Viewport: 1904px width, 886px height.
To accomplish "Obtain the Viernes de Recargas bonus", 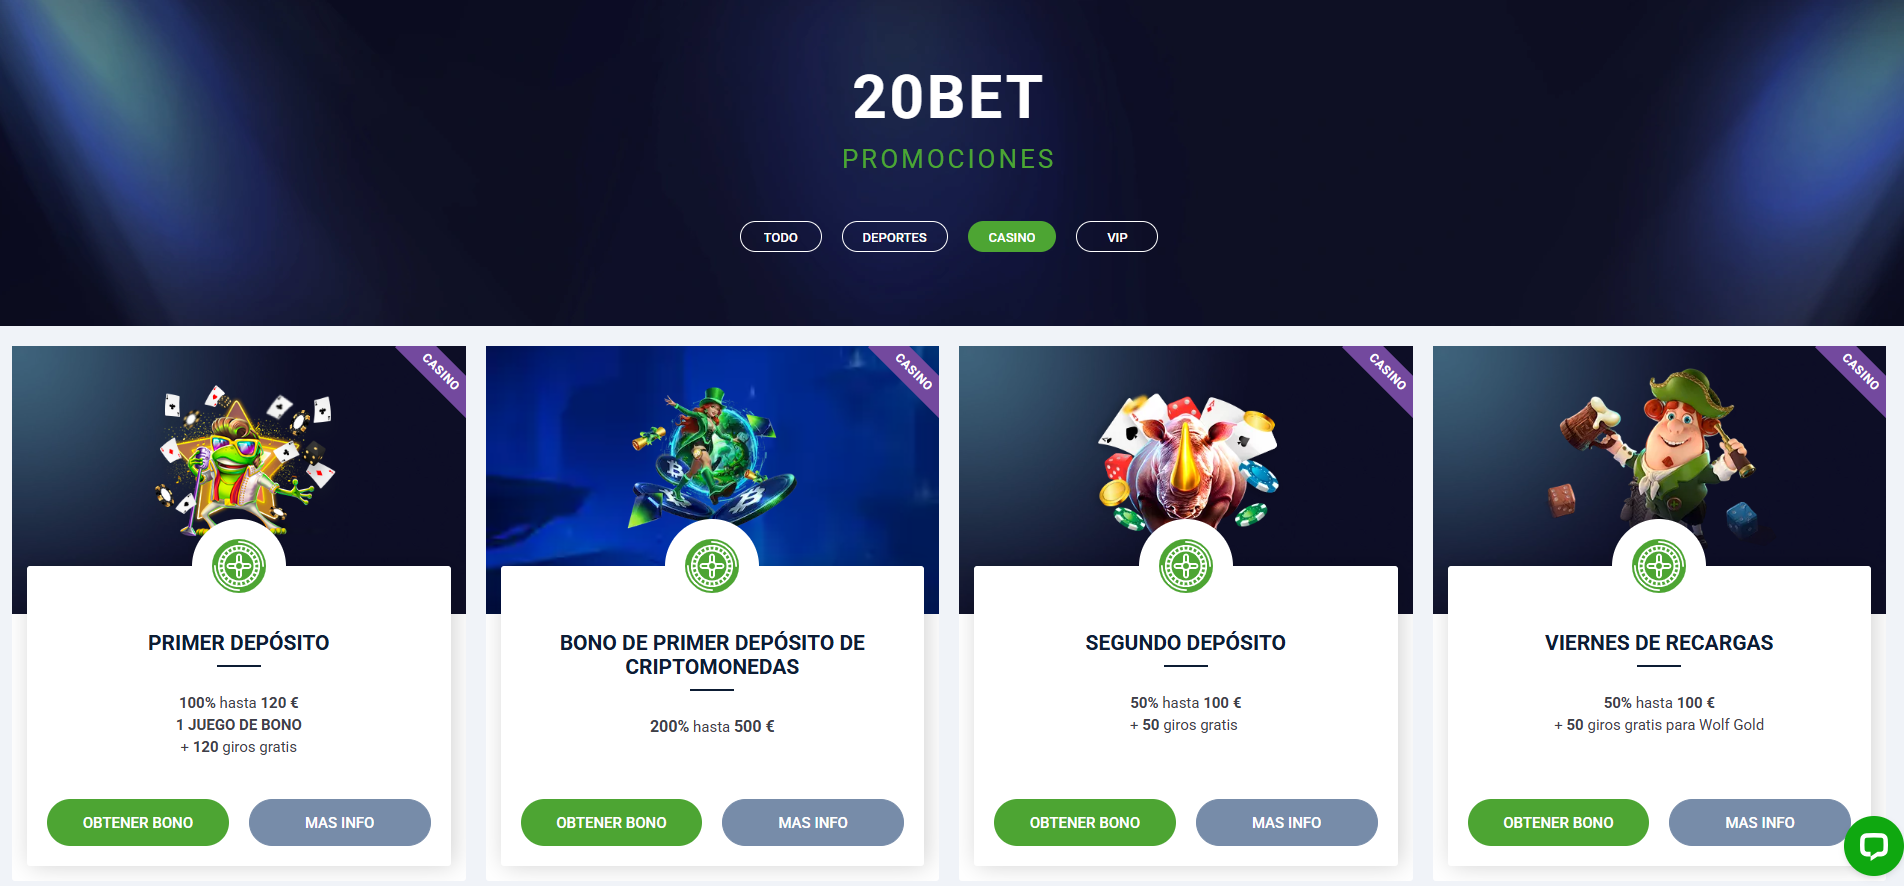I will coord(1558,822).
